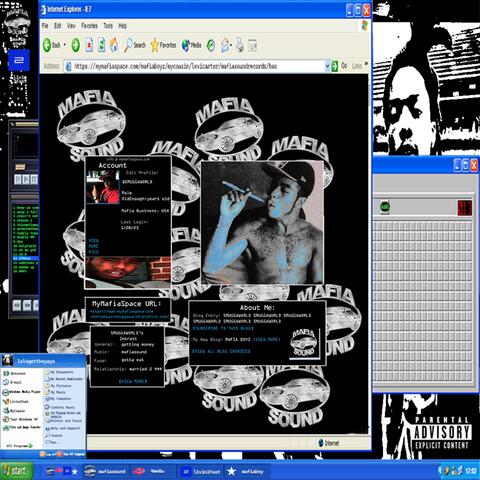The height and width of the screenshot is (480, 480).
Task: Click pause button in media player
Action: 34,179
